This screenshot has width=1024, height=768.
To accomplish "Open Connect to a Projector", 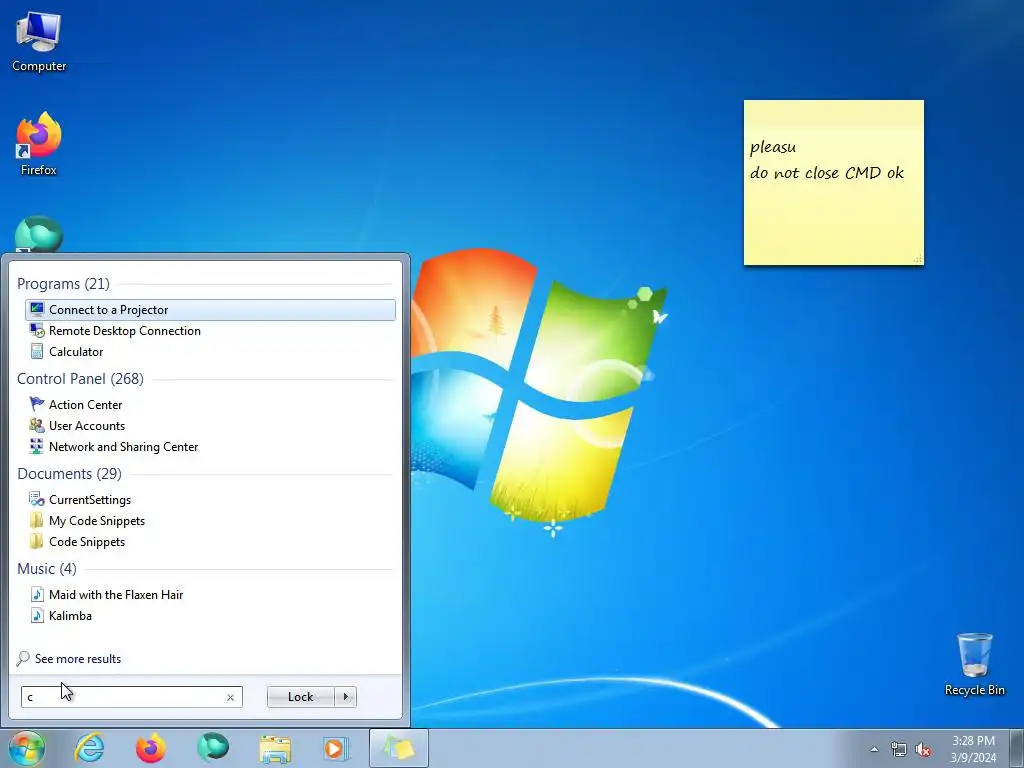I will [x=210, y=310].
